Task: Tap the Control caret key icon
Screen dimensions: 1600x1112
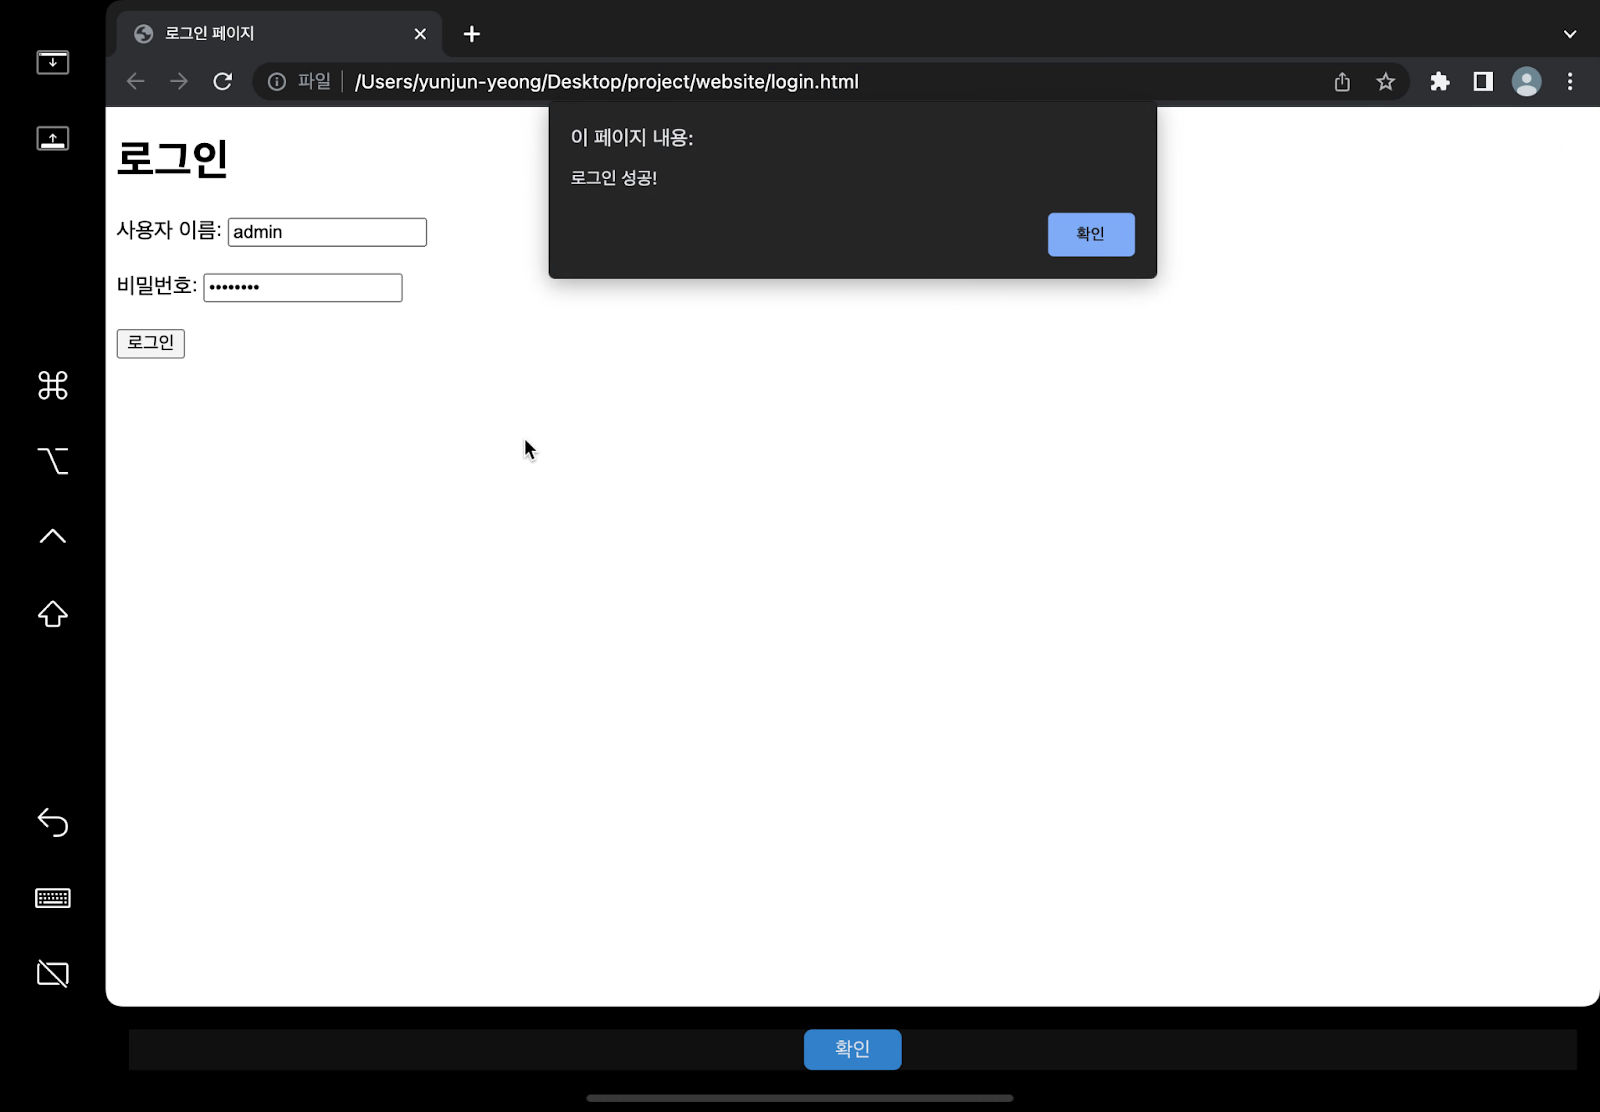Action: point(52,537)
